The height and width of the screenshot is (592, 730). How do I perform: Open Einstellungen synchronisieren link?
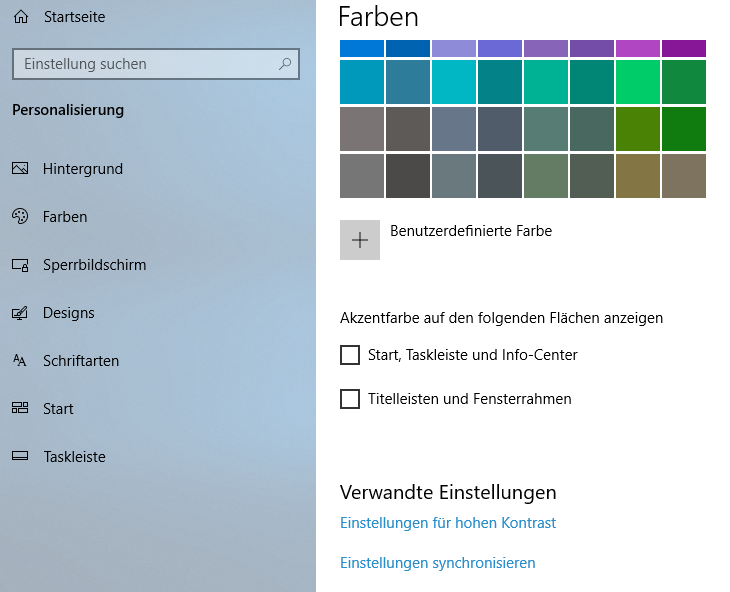(438, 563)
